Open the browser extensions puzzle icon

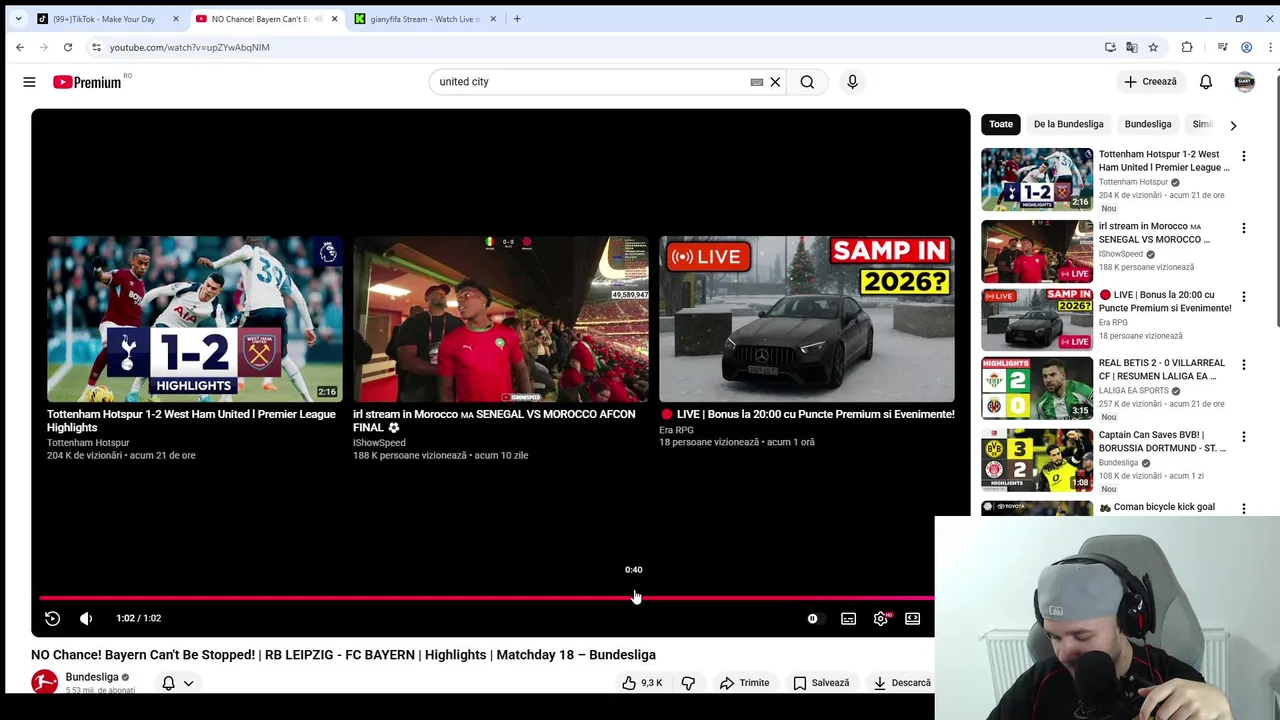click(x=1187, y=47)
